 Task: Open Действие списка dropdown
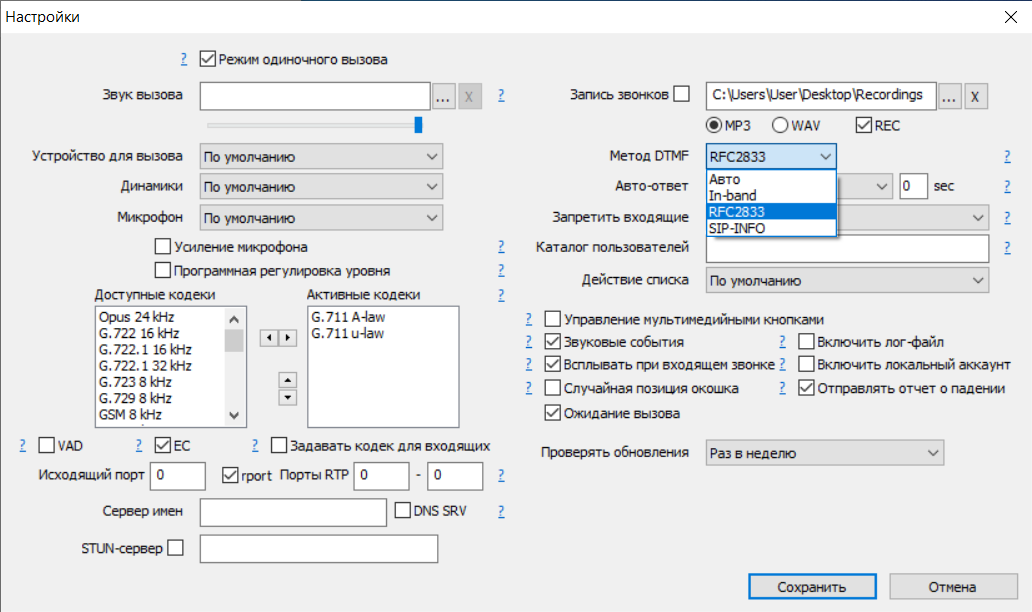click(847, 281)
